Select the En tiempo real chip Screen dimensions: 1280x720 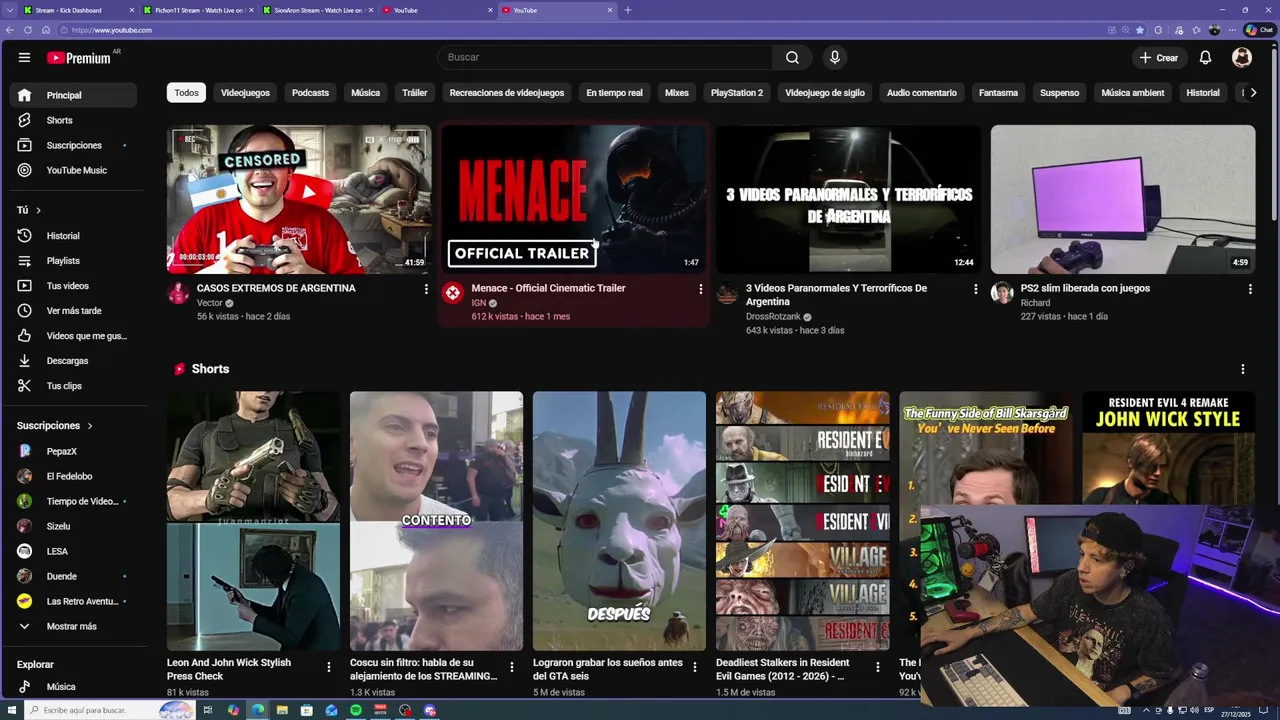click(614, 93)
